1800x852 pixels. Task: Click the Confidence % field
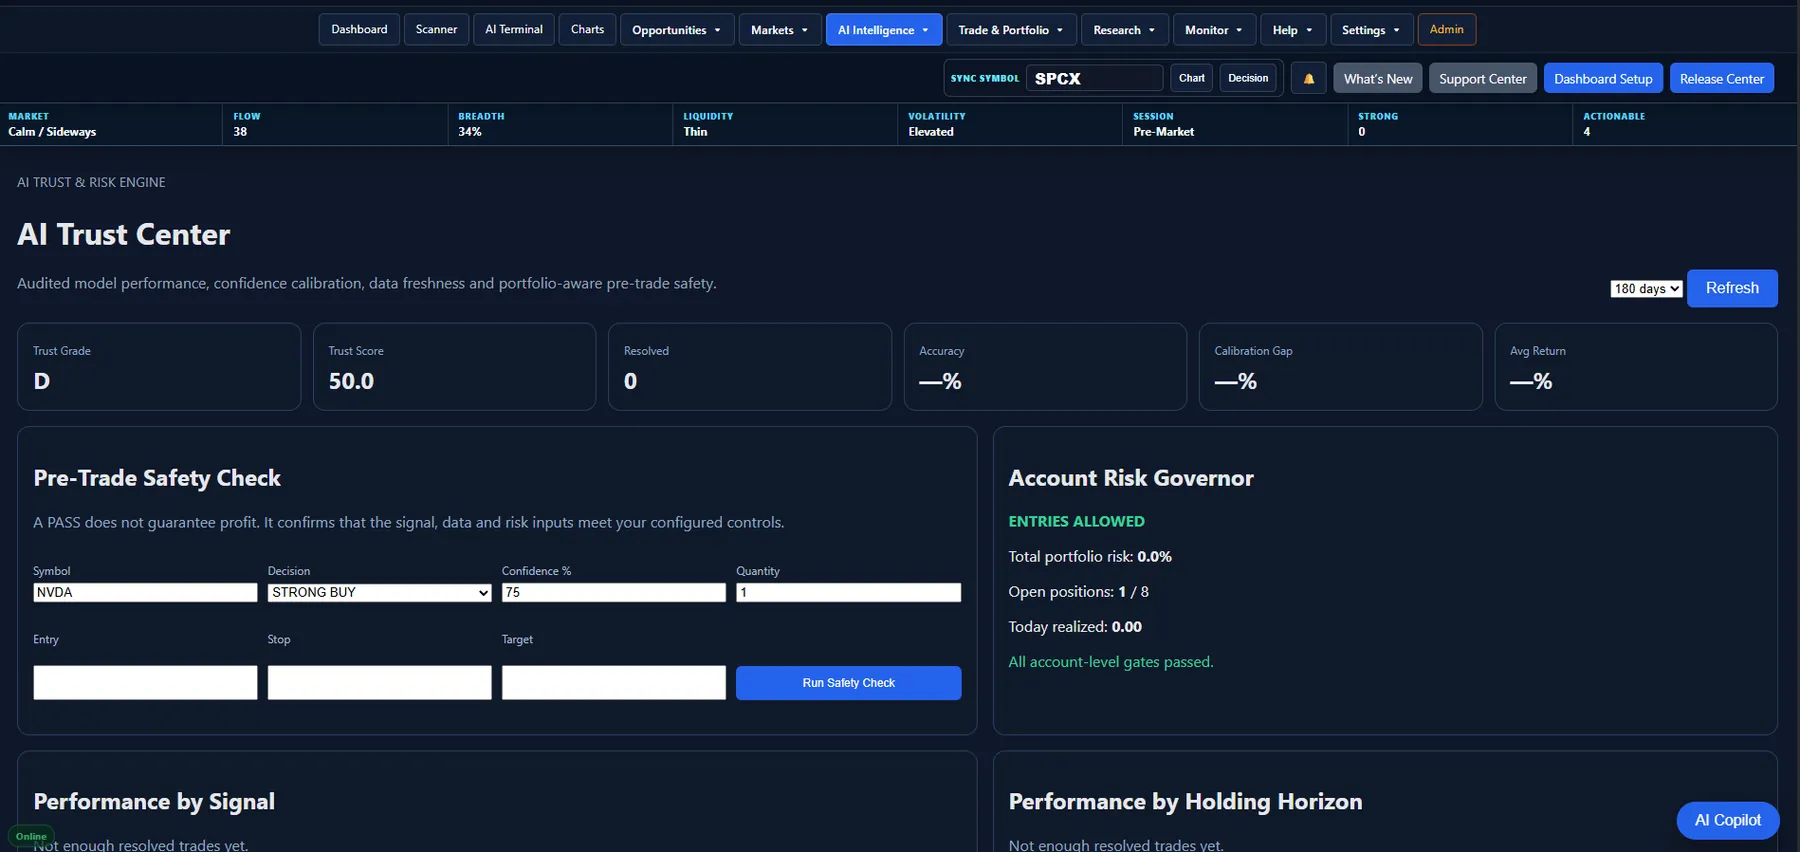tap(613, 592)
